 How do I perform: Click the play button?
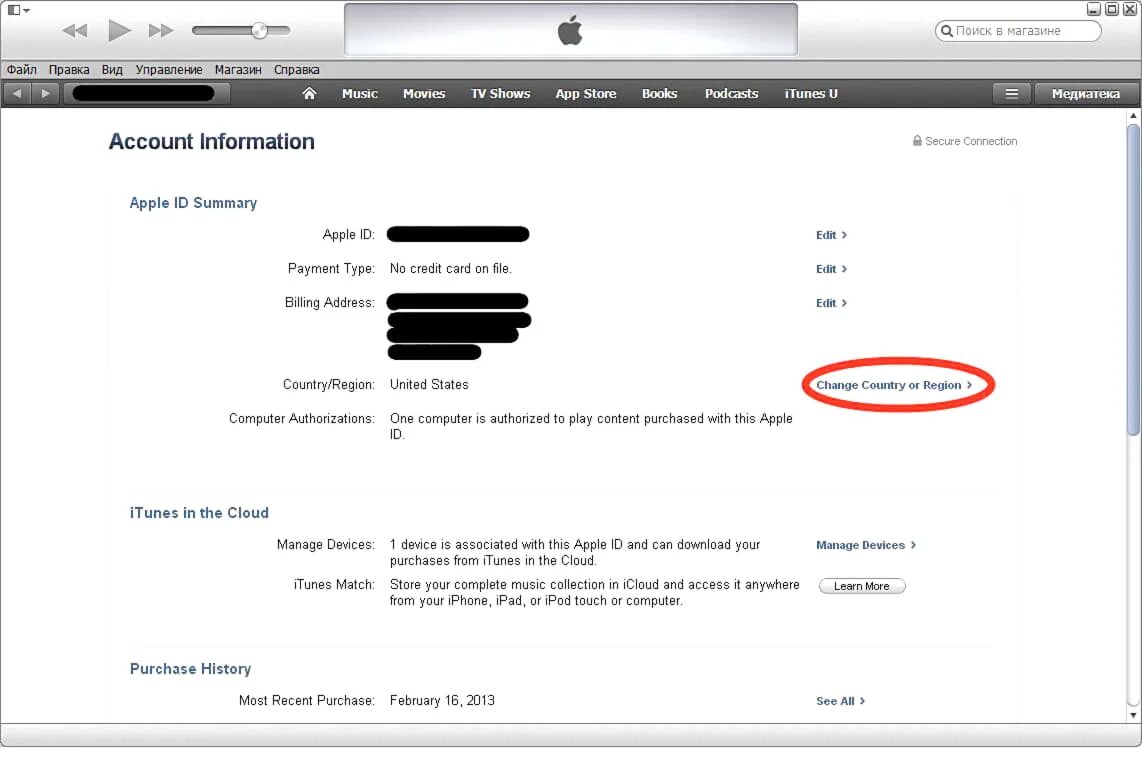[x=119, y=31]
